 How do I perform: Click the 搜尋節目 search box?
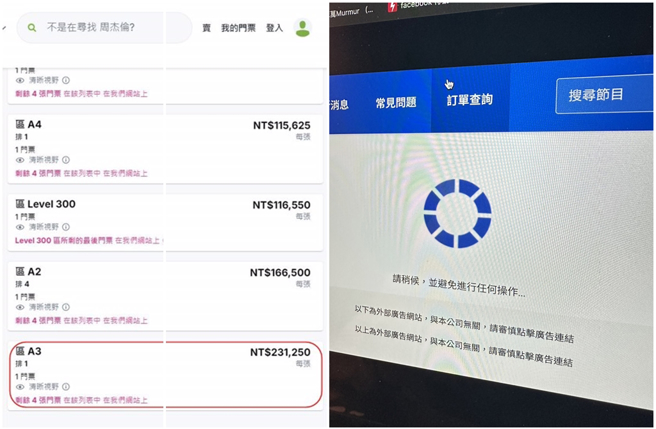pyautogui.click(x=604, y=94)
